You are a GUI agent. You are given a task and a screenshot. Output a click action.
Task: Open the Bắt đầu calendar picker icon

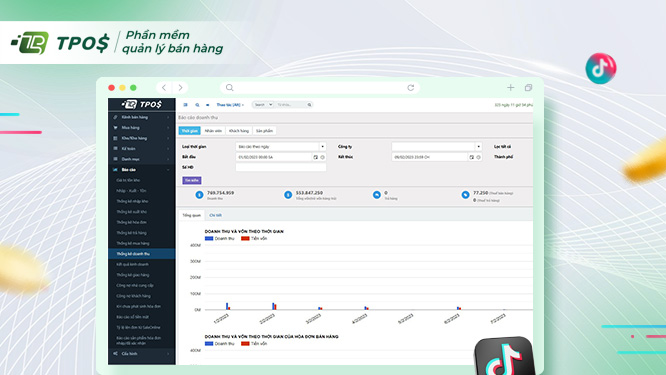pos(316,157)
